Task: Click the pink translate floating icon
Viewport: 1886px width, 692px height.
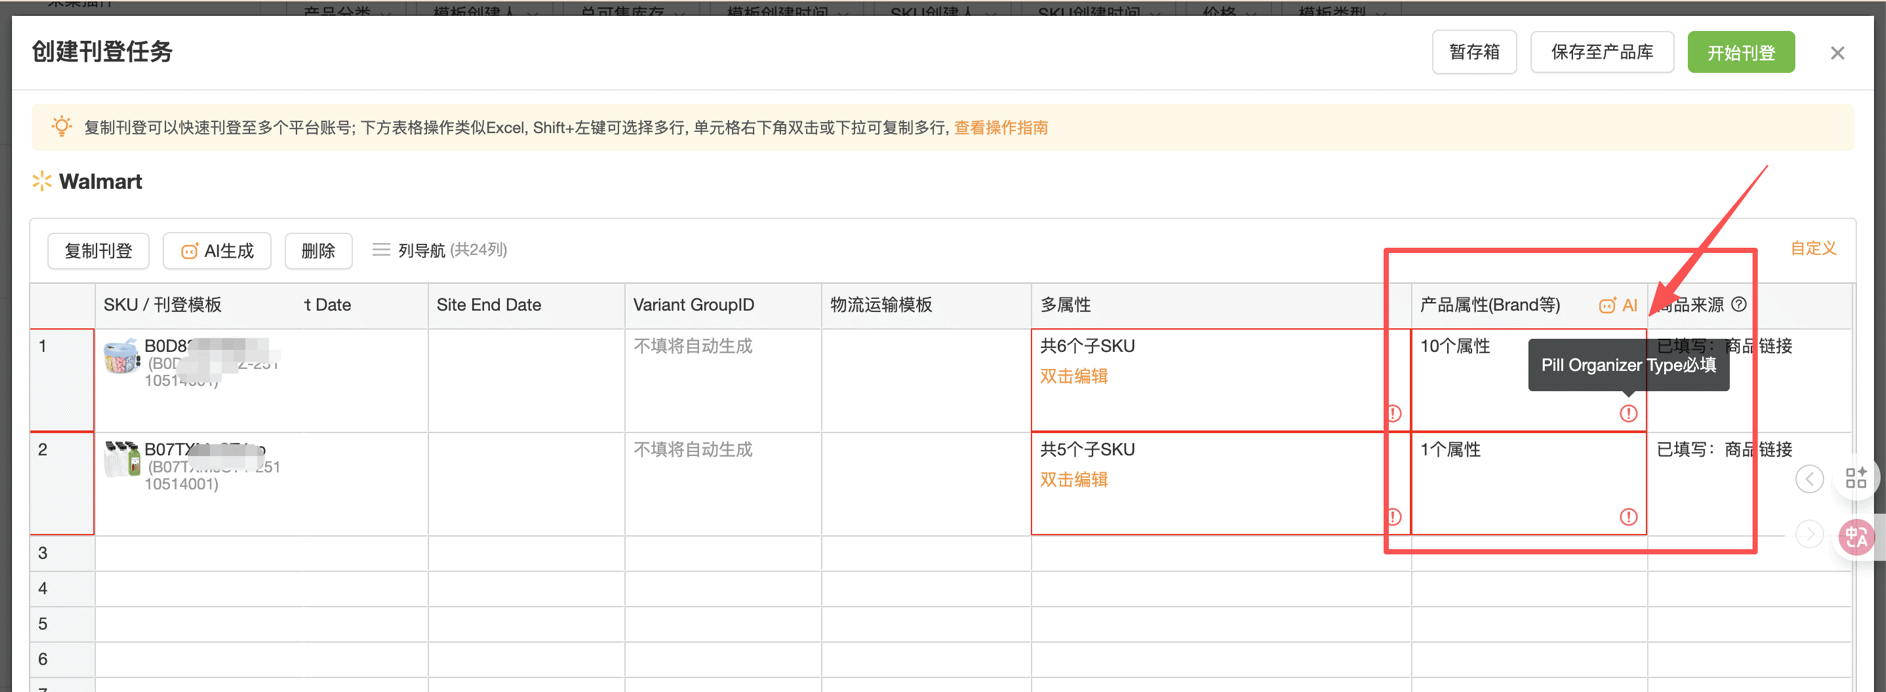Action: tap(1857, 538)
